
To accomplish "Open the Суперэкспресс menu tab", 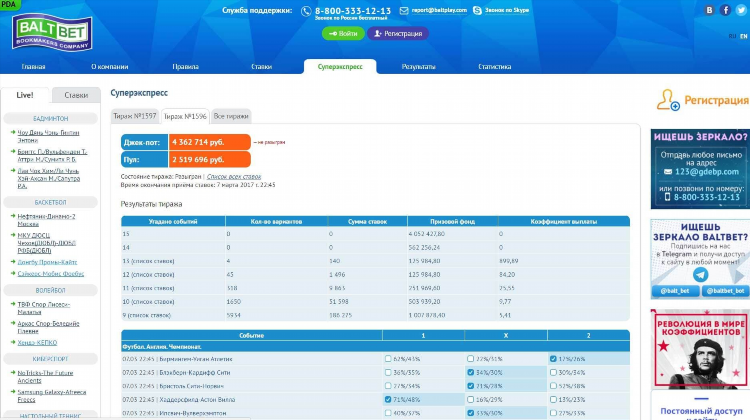I will pos(340,66).
